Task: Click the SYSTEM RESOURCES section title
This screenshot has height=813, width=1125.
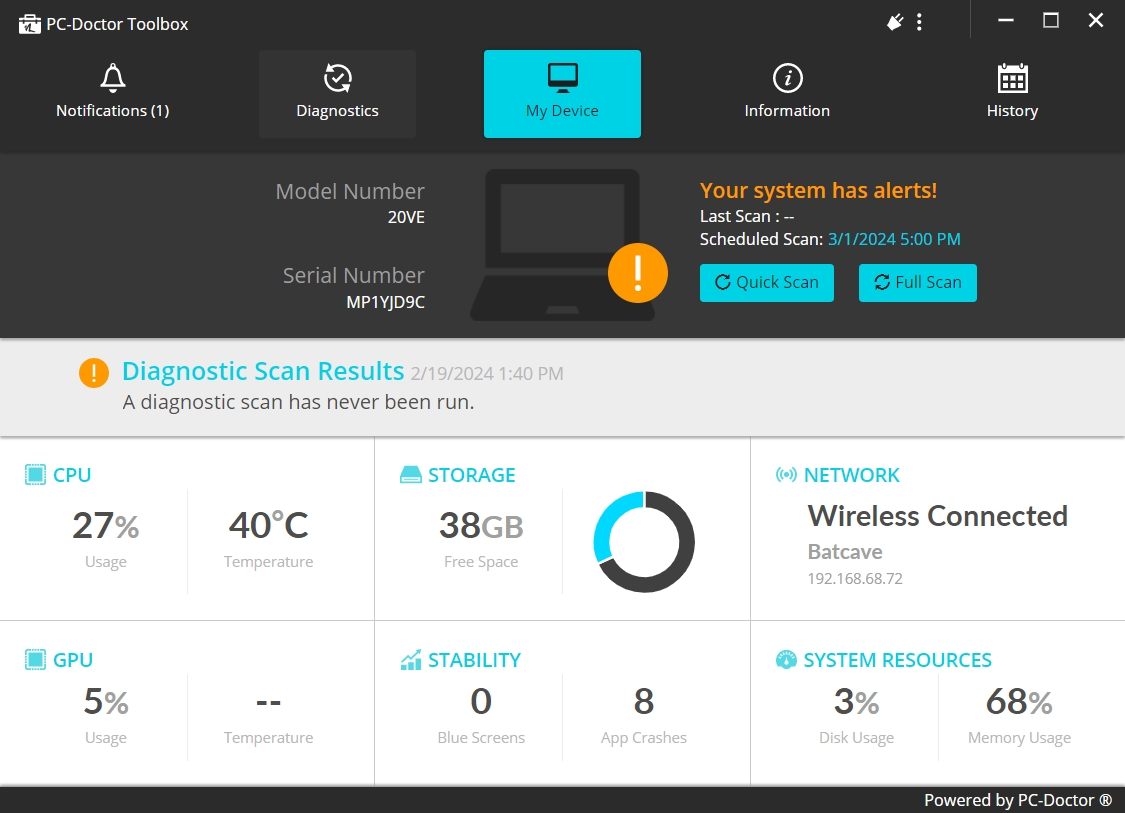Action: coord(898,659)
